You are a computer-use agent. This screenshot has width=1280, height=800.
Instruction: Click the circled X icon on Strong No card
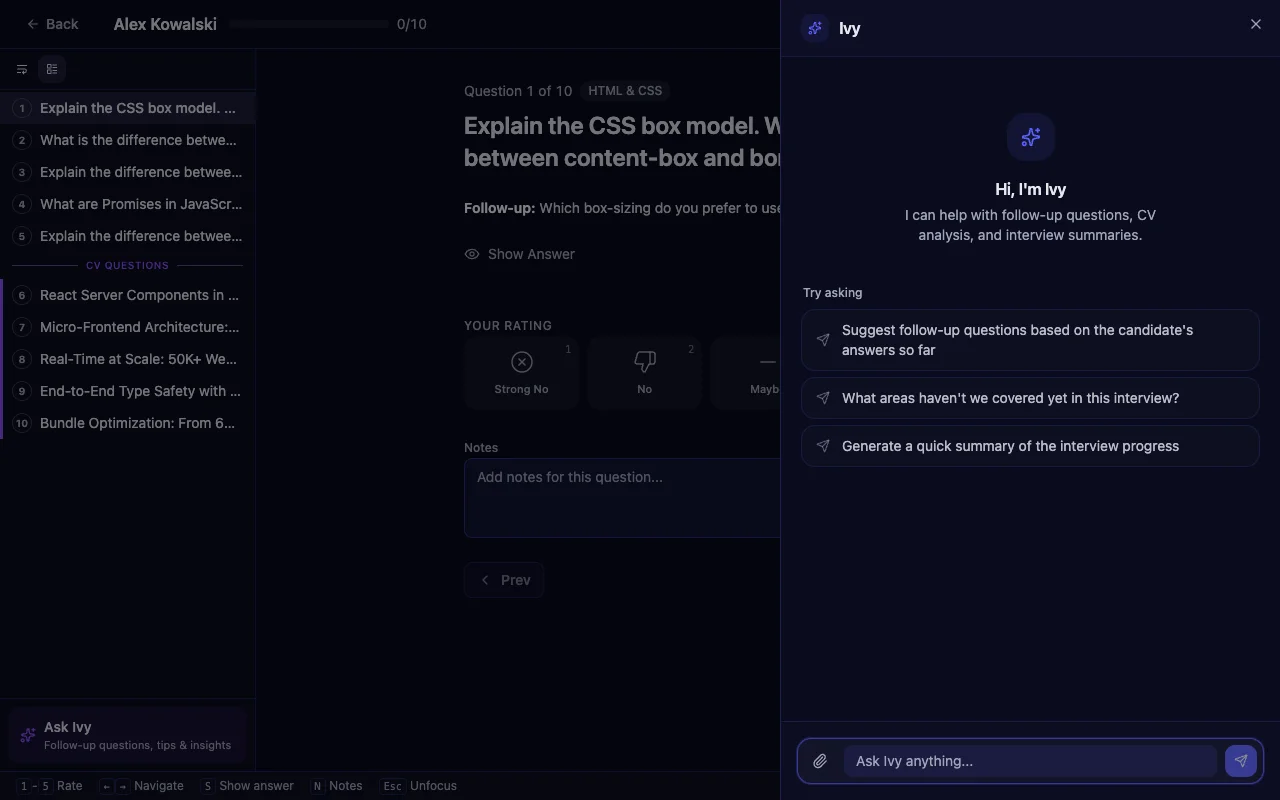coord(521,362)
